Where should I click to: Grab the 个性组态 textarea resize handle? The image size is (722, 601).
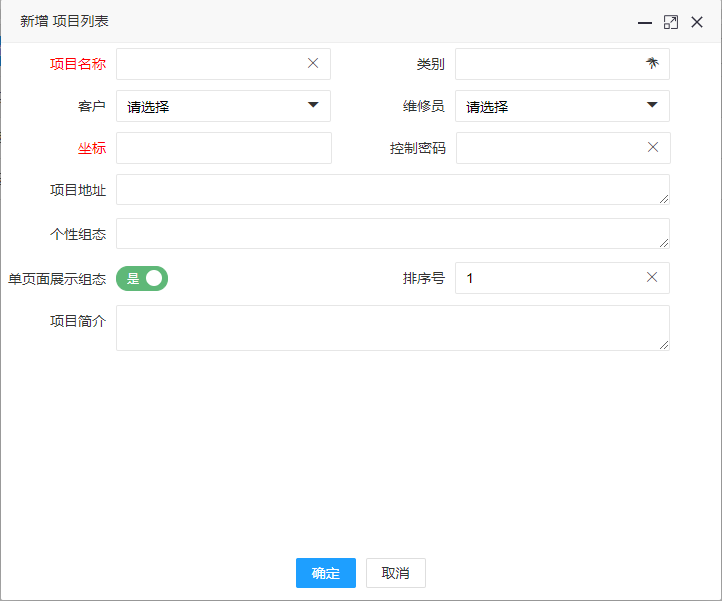tap(664, 243)
